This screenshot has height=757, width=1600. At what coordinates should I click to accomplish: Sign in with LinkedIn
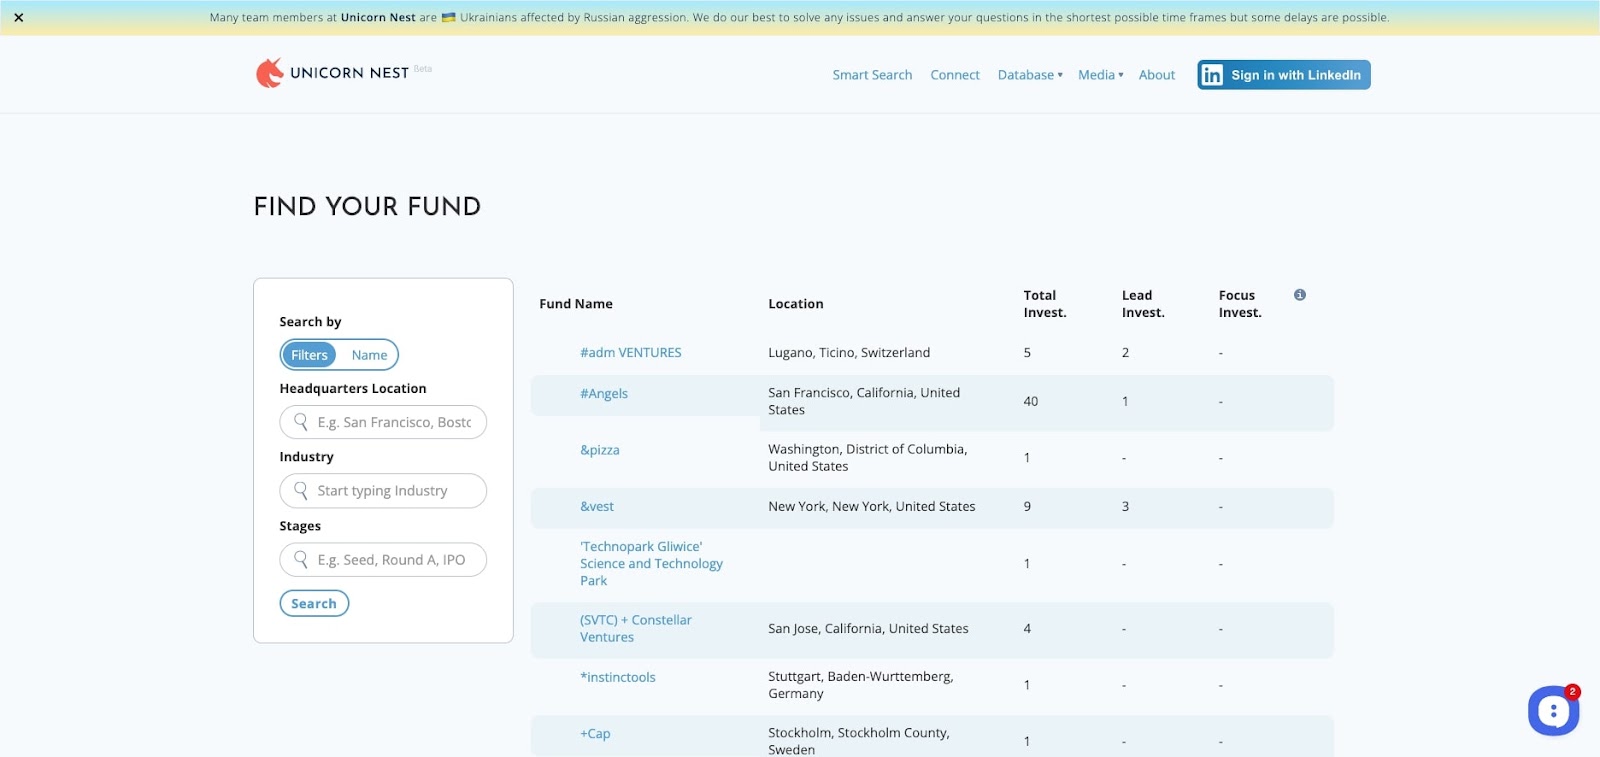(x=1284, y=75)
